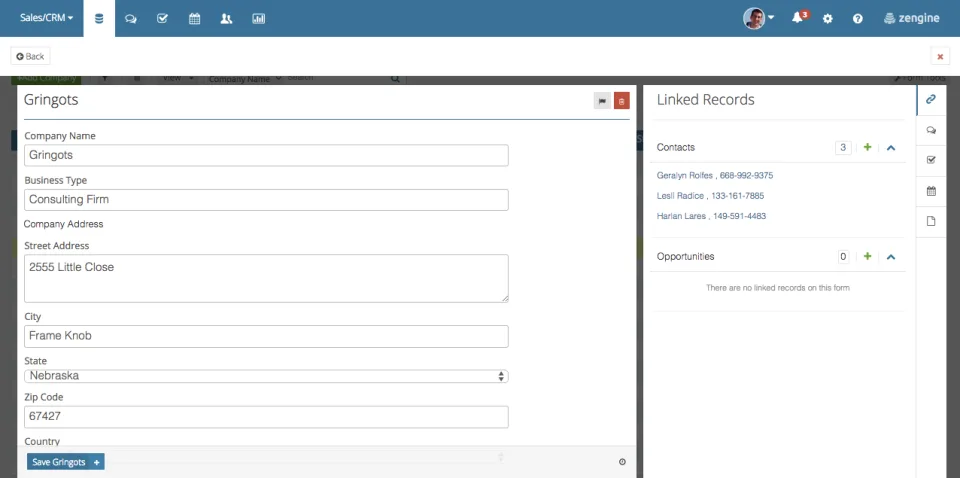Open the reports chart icon in navbar
Screen dimensions: 960x478
click(x=258, y=18)
